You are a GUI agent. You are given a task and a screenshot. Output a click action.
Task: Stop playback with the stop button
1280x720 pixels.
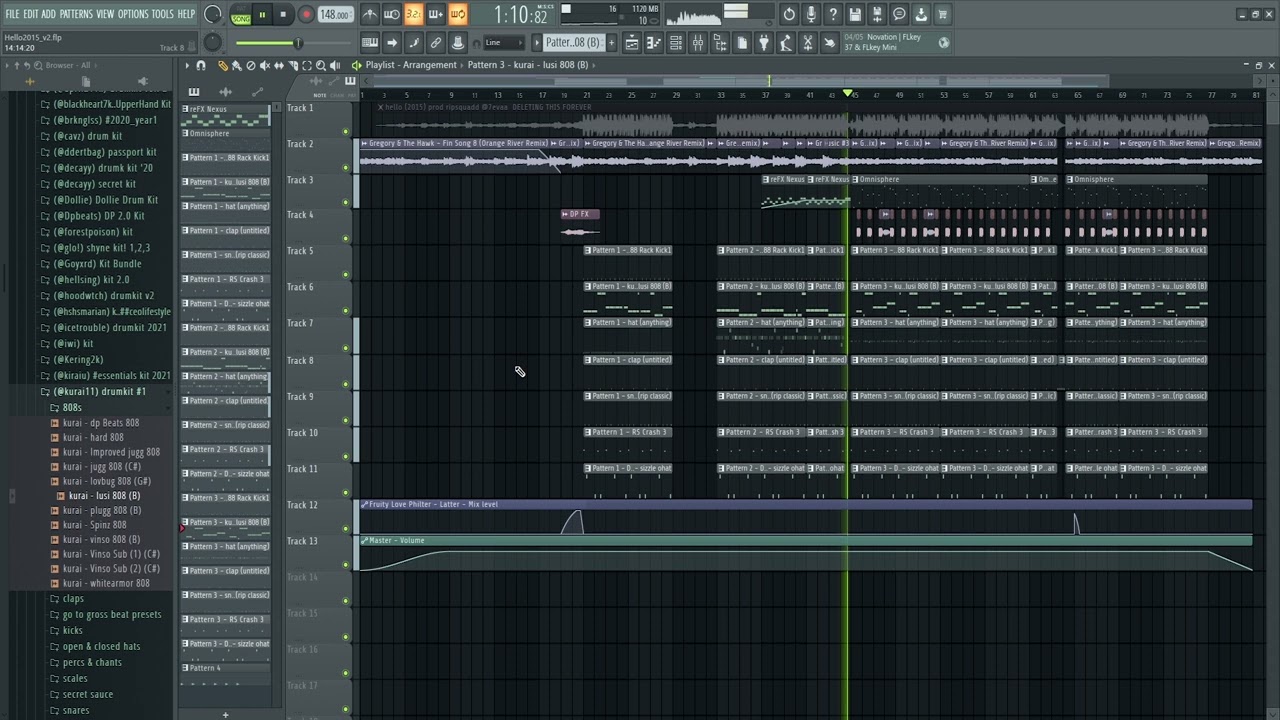tap(283, 14)
